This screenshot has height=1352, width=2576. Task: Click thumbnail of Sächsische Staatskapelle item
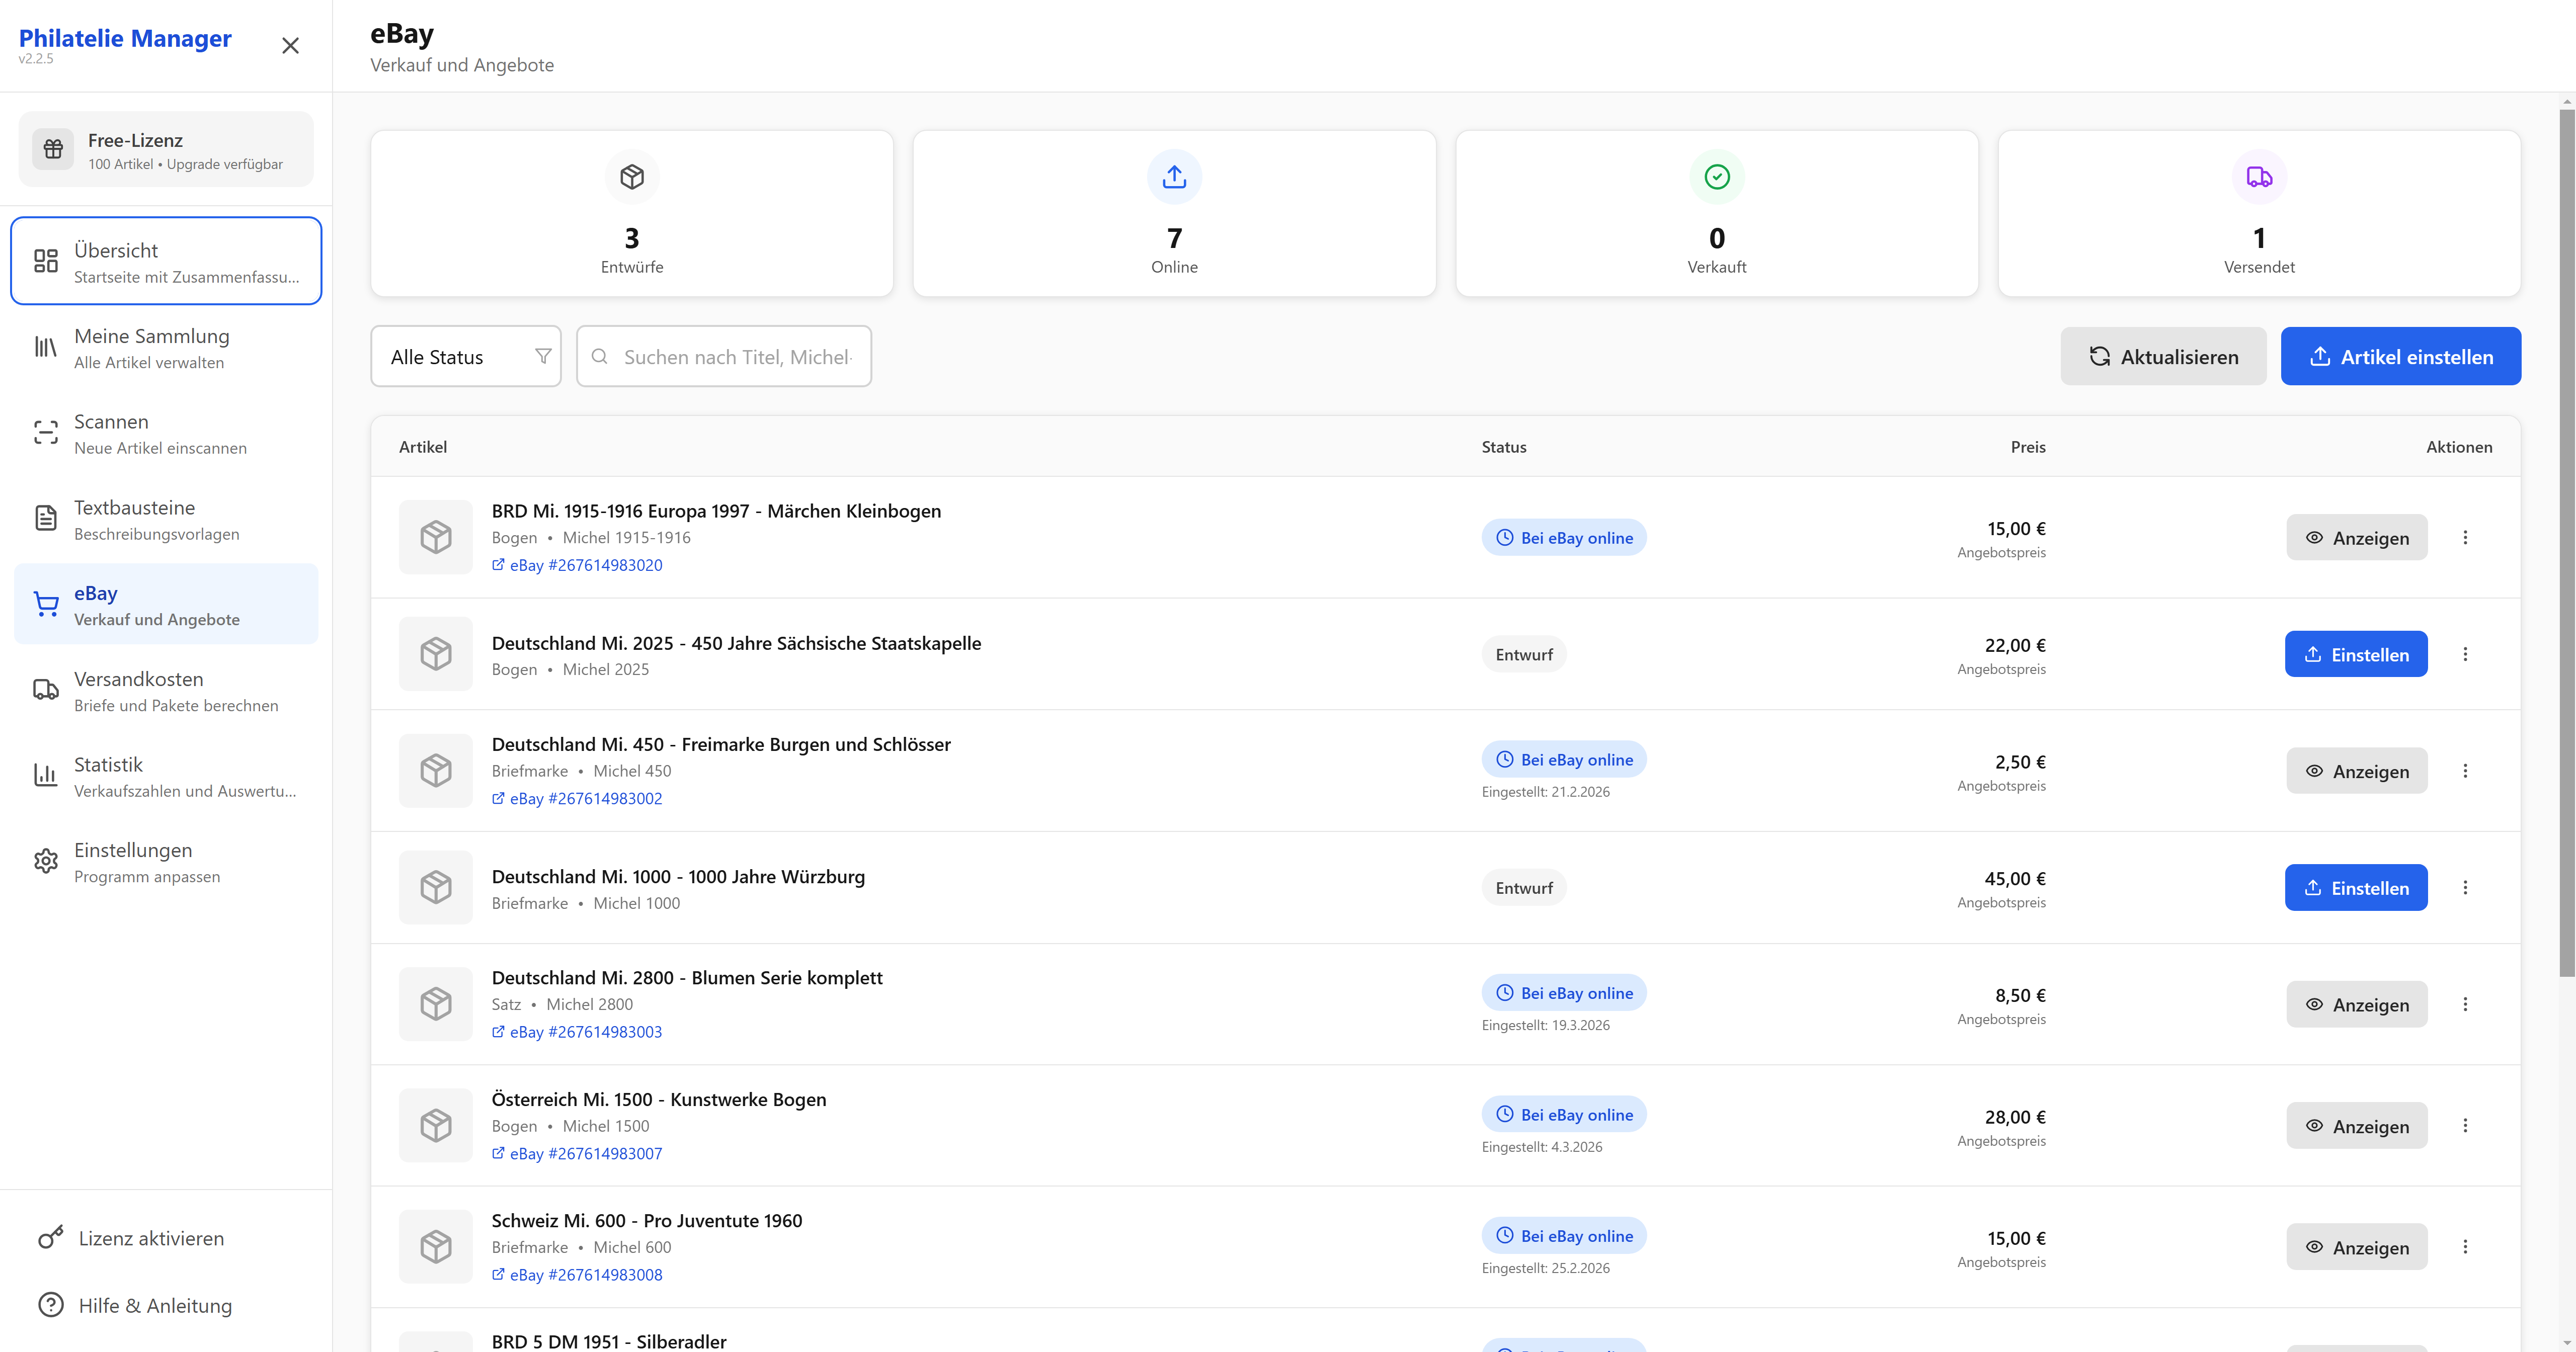pos(436,654)
